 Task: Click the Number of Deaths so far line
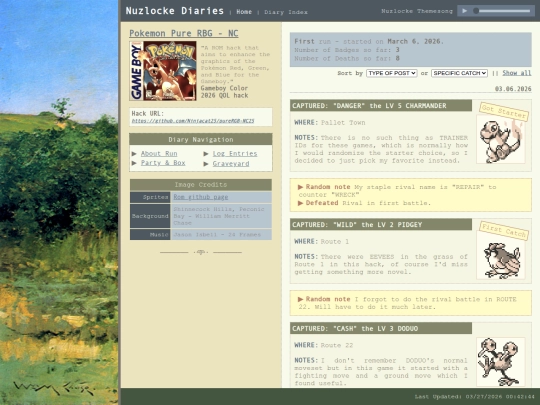pos(347,58)
